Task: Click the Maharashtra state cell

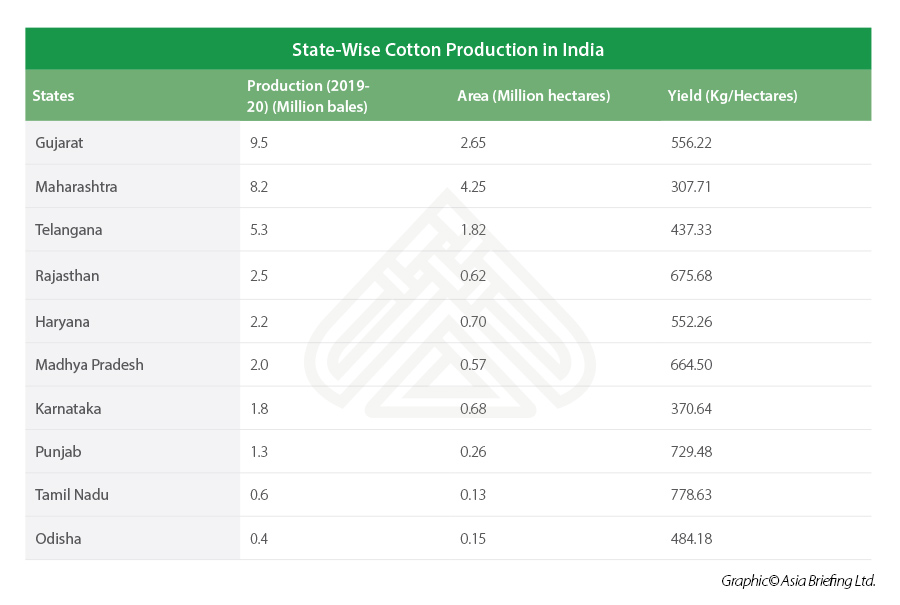Action: pos(76,187)
